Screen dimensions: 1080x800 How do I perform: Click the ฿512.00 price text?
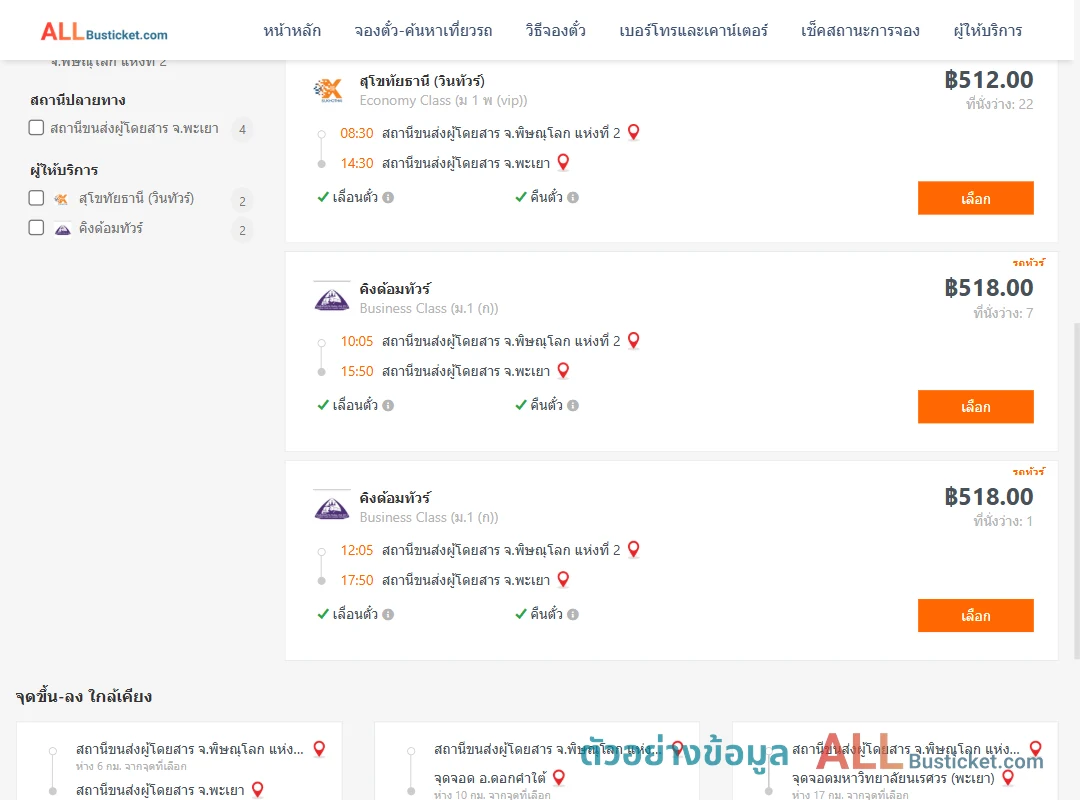pos(988,80)
